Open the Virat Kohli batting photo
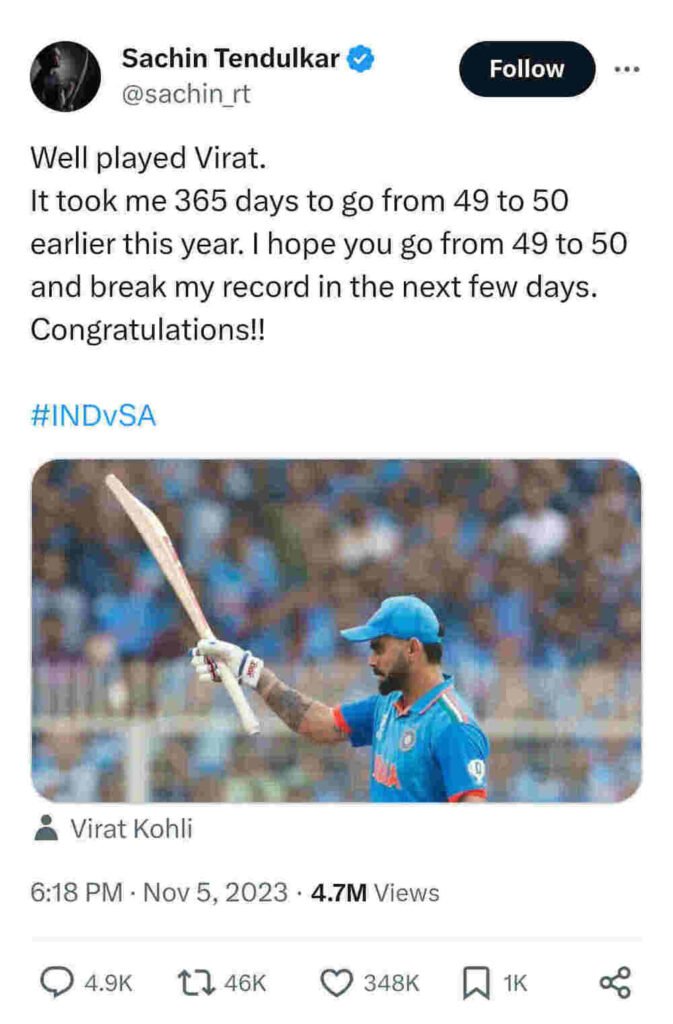 click(336, 631)
